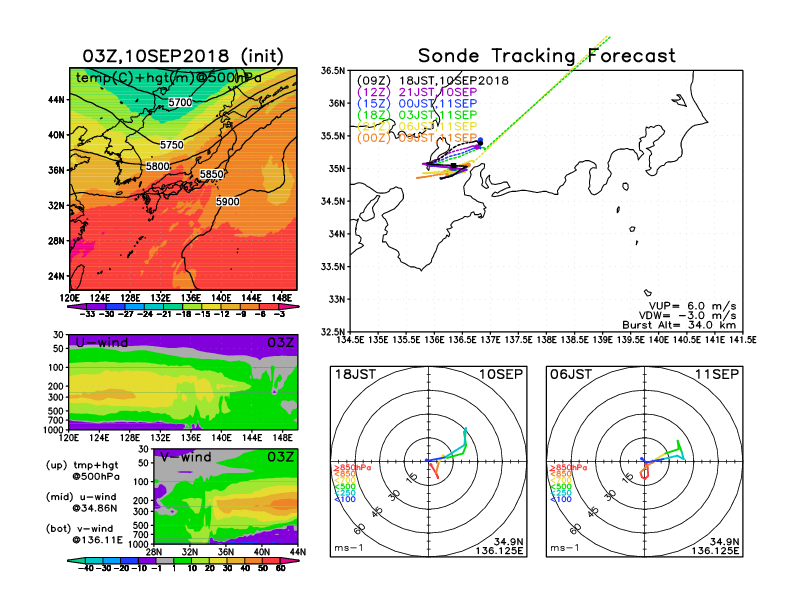Pick pink swatch right of 60 in wind colorbar
Screen dimensions: 792x612
tap(288, 560)
